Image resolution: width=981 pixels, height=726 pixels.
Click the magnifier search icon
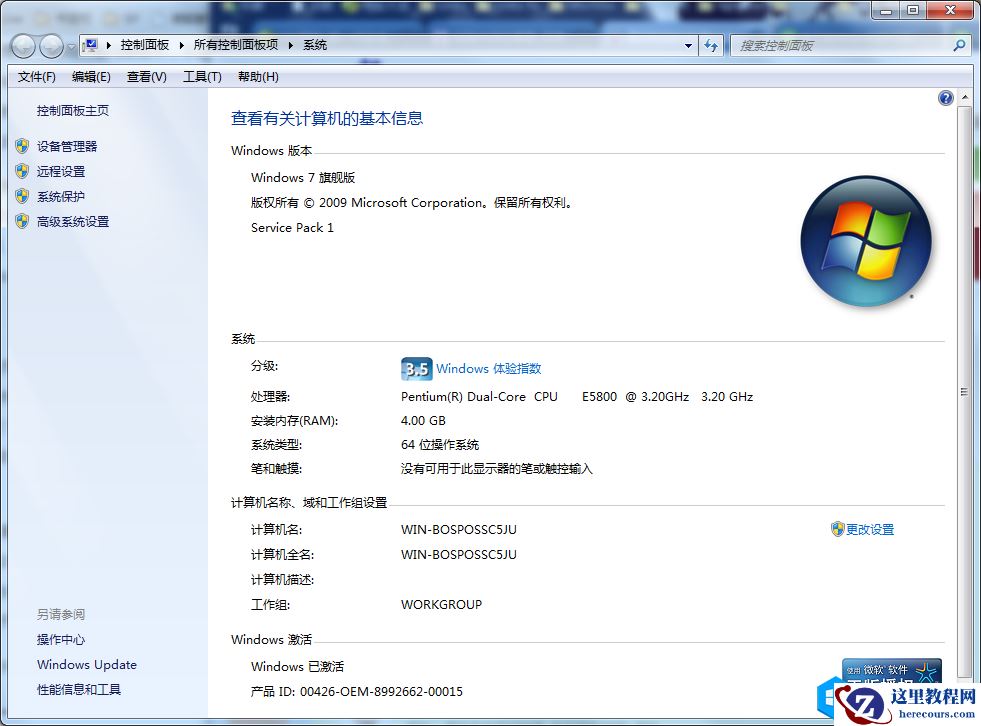pyautogui.click(x=959, y=45)
